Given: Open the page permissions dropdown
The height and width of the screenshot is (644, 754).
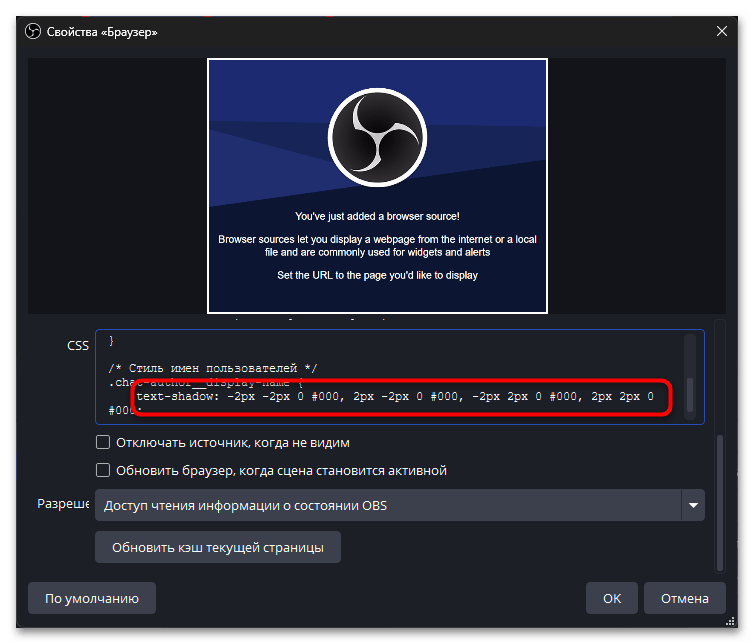Looking at the screenshot, I should pos(400,505).
